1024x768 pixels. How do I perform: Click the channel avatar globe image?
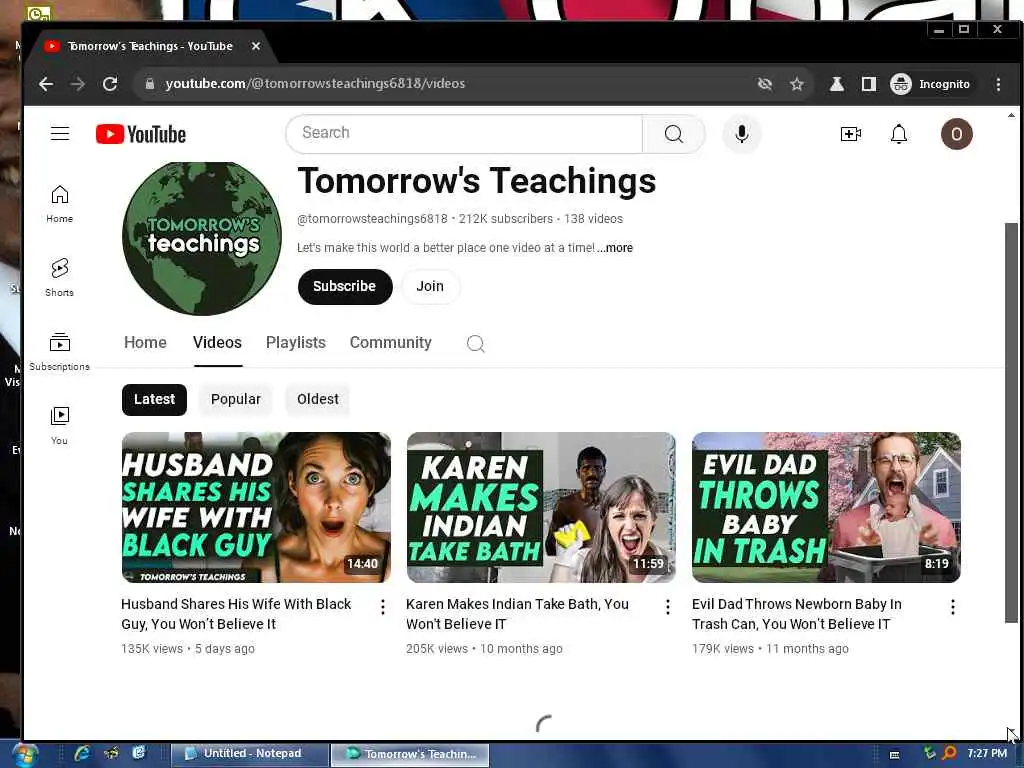tap(202, 238)
